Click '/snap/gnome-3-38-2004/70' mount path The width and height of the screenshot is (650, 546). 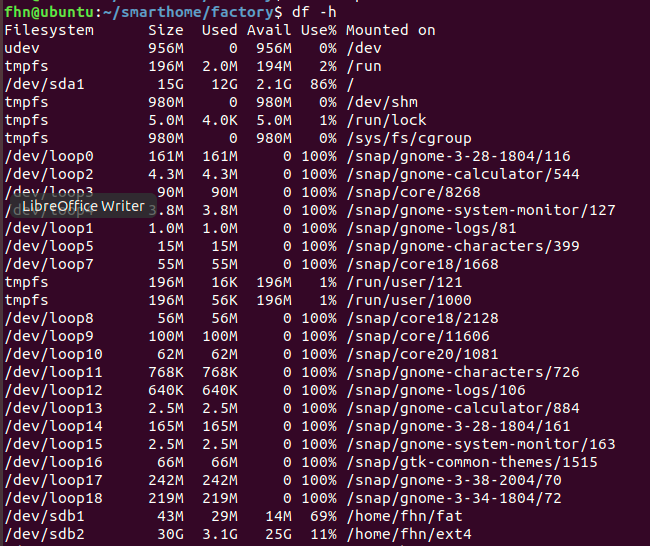[454, 481]
